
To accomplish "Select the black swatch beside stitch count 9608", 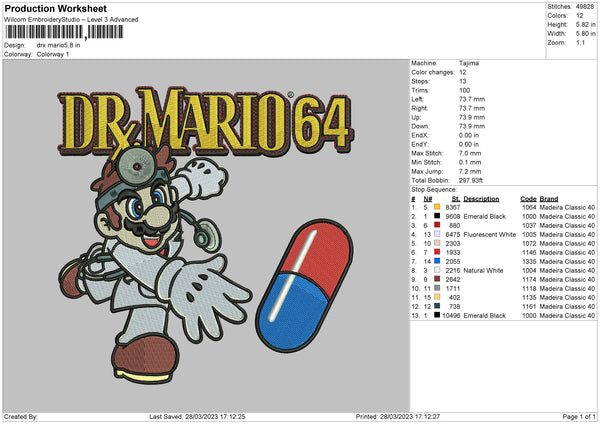I will tap(437, 216).
